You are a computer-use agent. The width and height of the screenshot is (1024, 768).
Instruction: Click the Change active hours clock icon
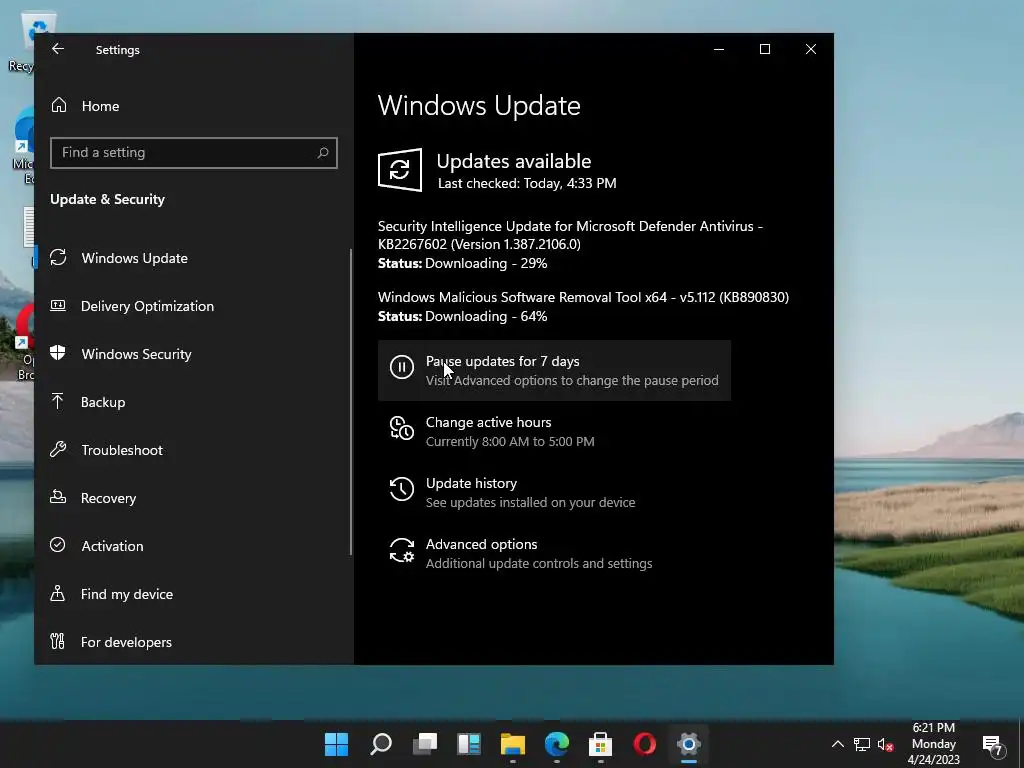tap(402, 428)
